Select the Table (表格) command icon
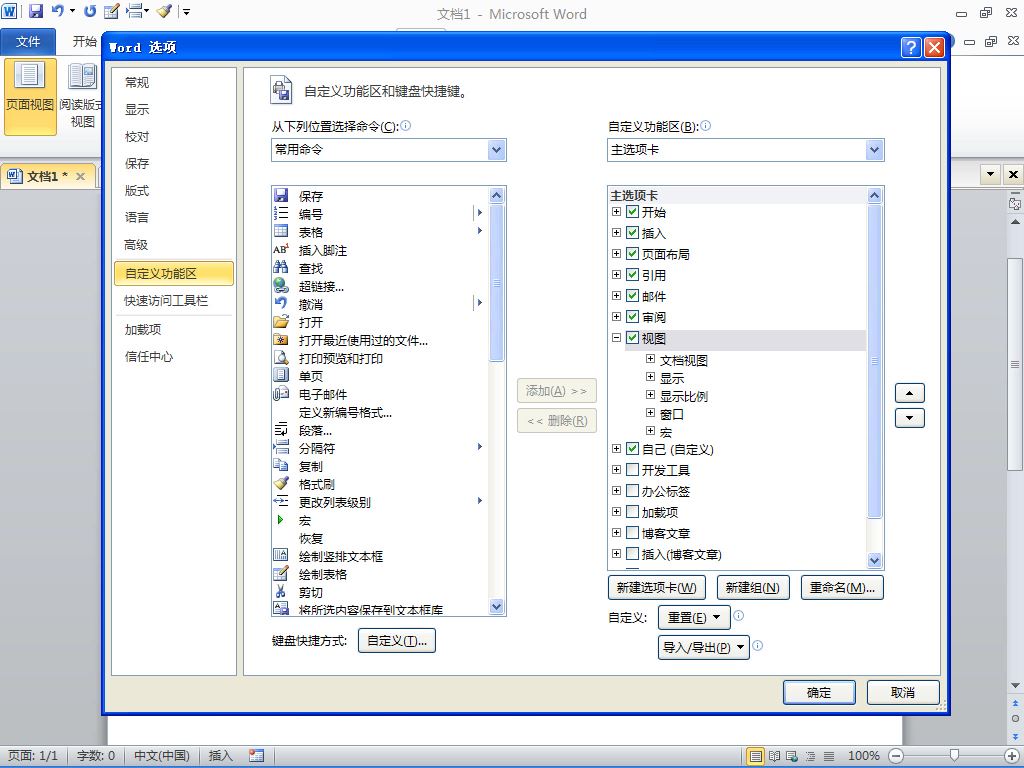This screenshot has height=768, width=1024. point(281,231)
